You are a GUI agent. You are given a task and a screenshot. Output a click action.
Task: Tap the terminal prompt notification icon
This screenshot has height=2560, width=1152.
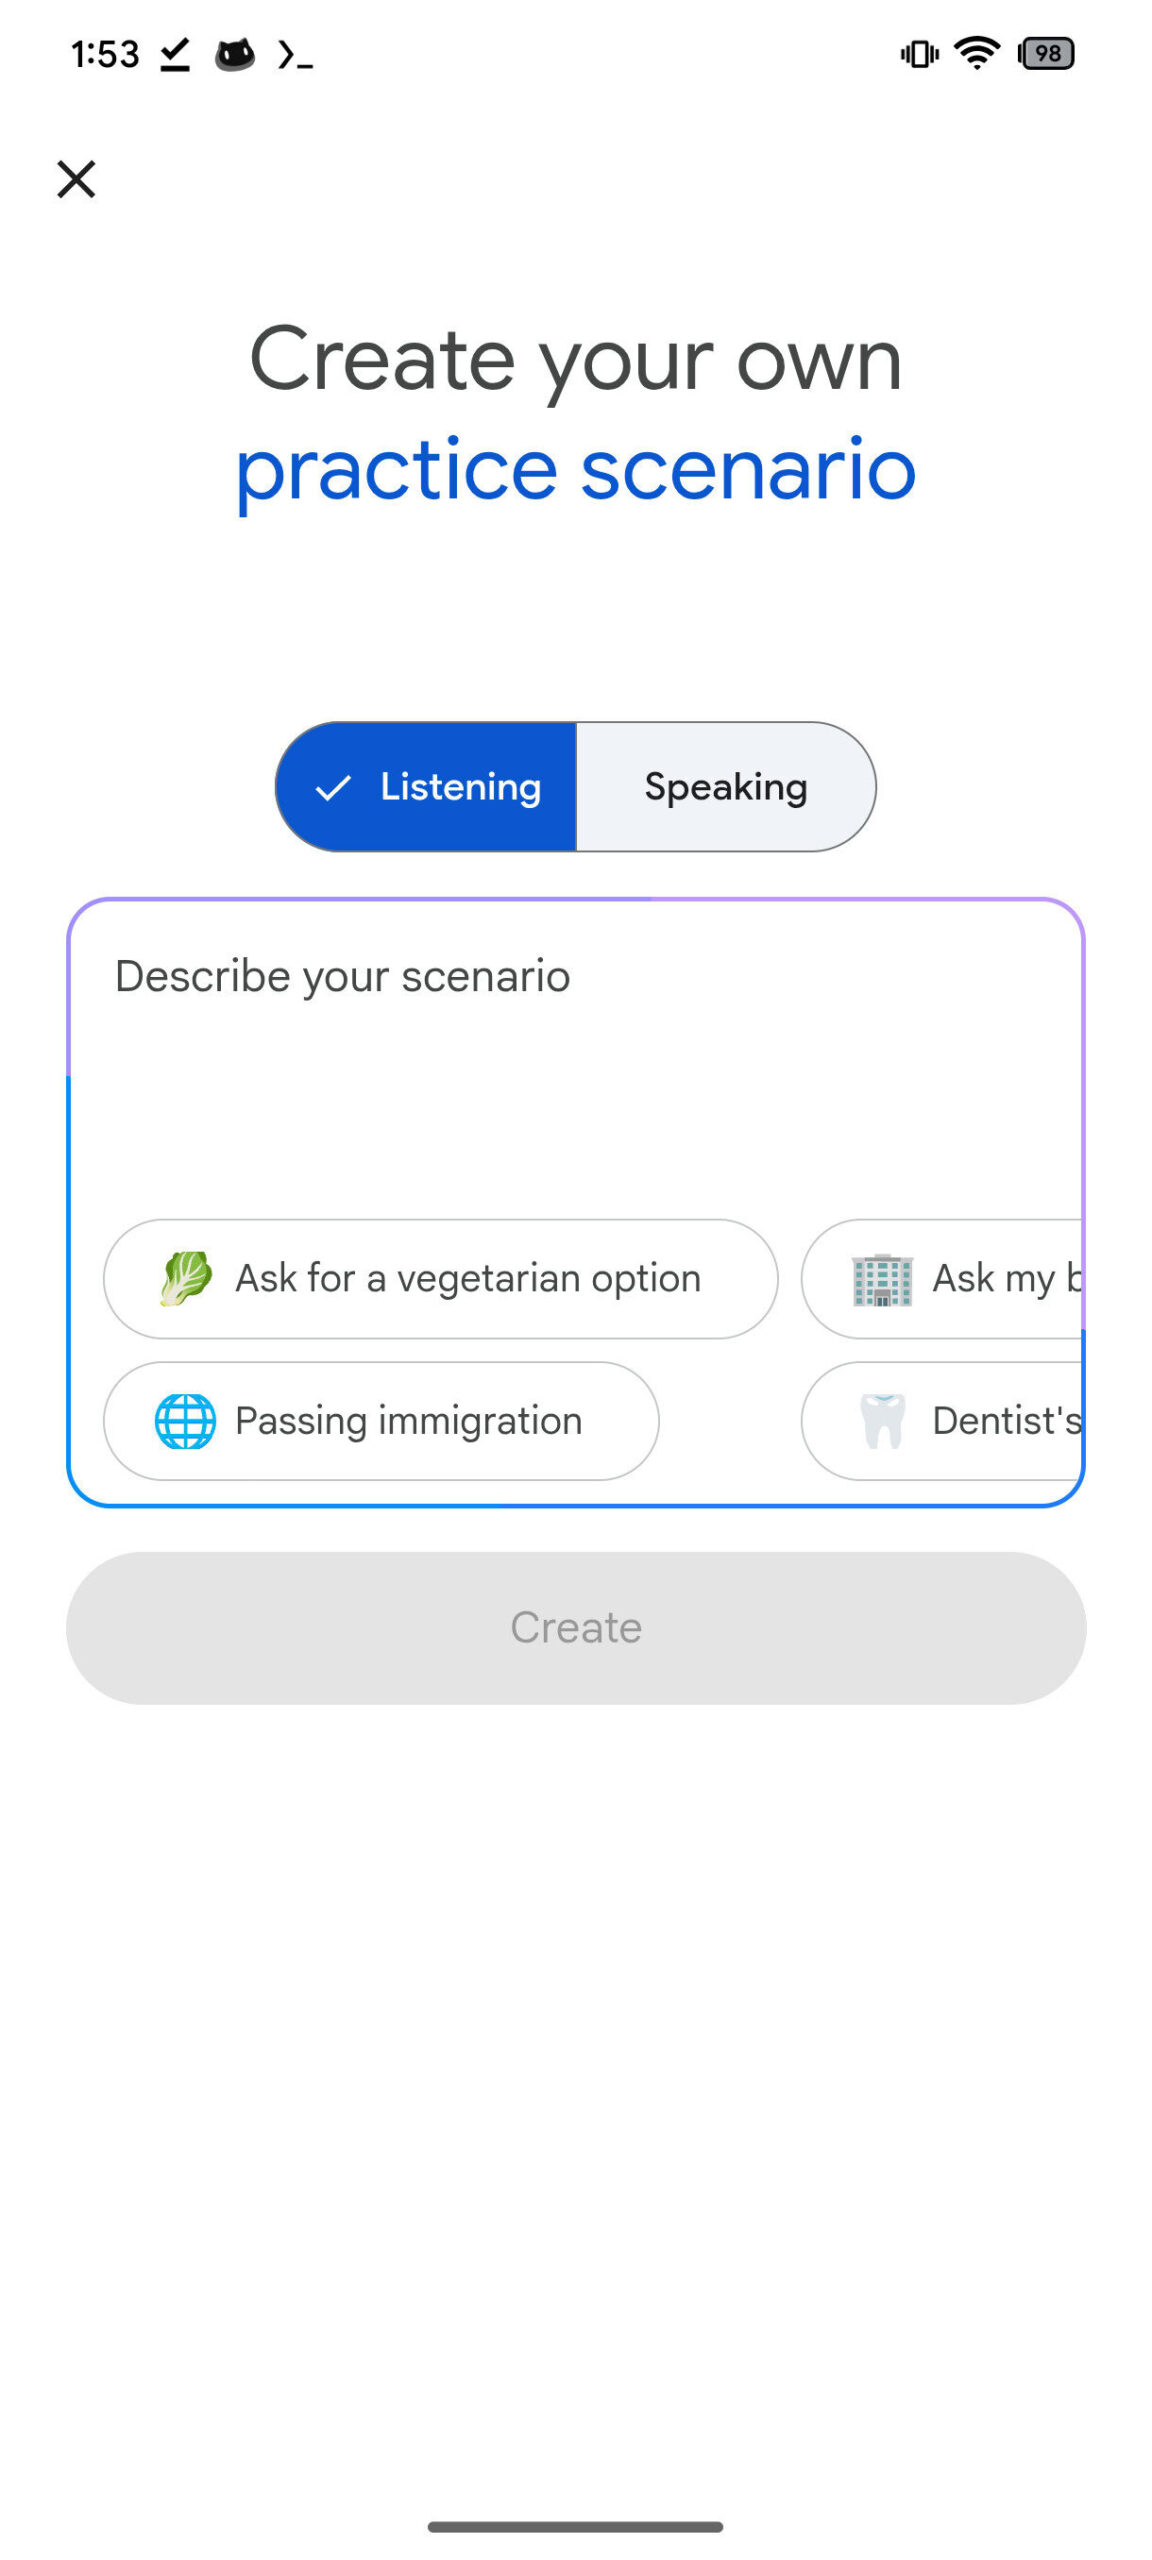[296, 55]
